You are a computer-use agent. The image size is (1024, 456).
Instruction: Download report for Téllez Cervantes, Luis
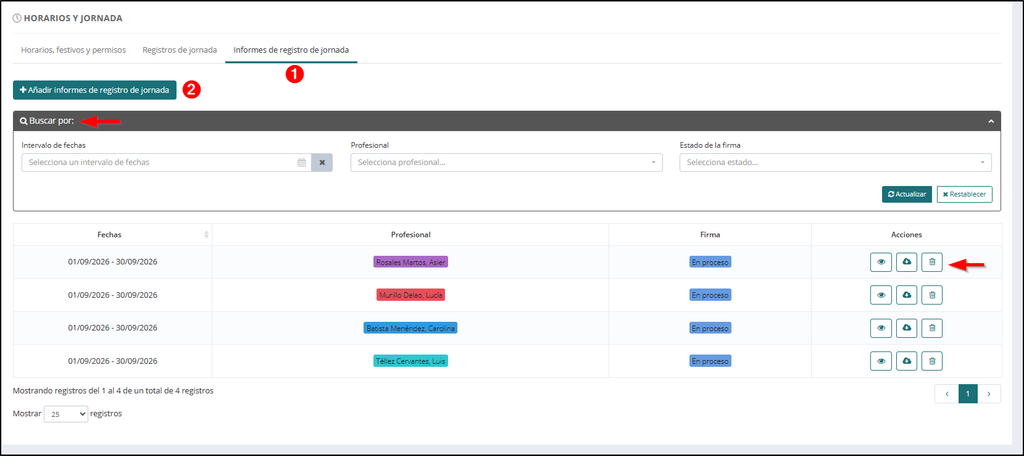coord(906,361)
